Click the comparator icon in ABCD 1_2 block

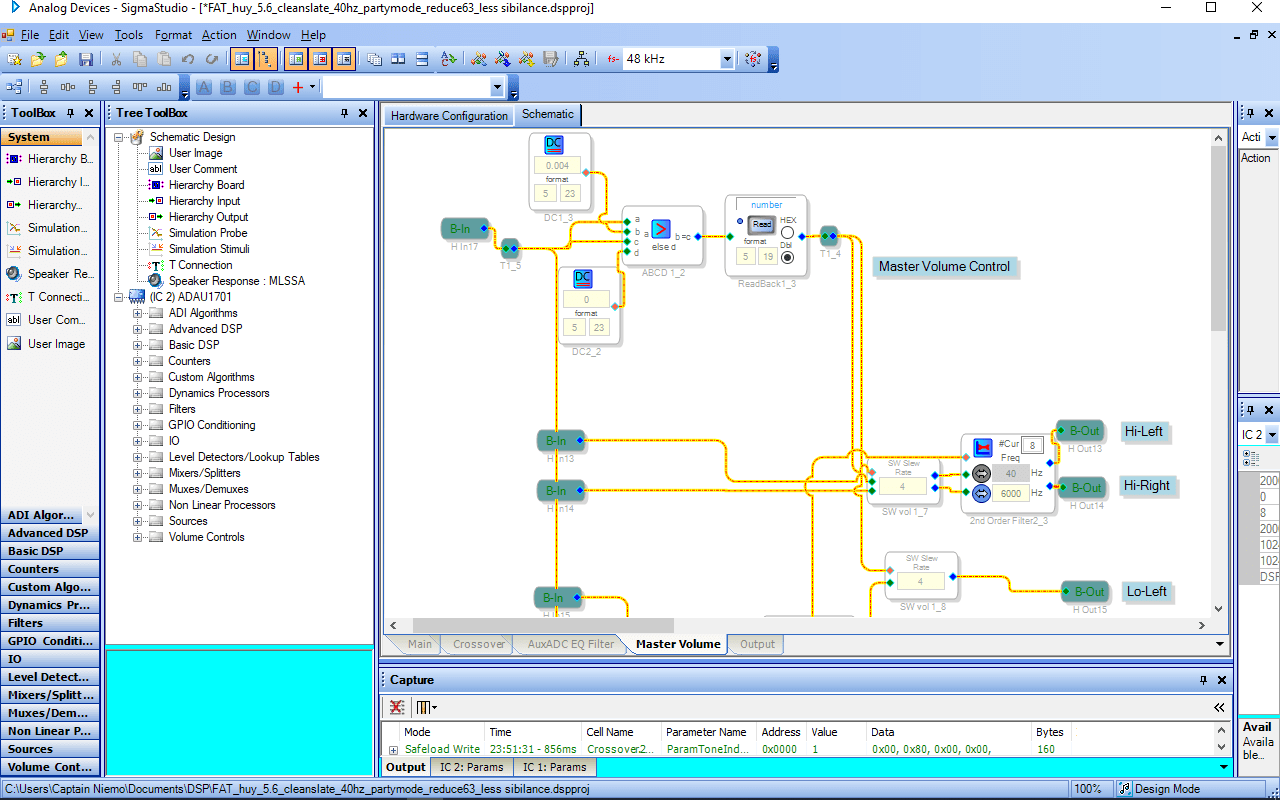[661, 229]
